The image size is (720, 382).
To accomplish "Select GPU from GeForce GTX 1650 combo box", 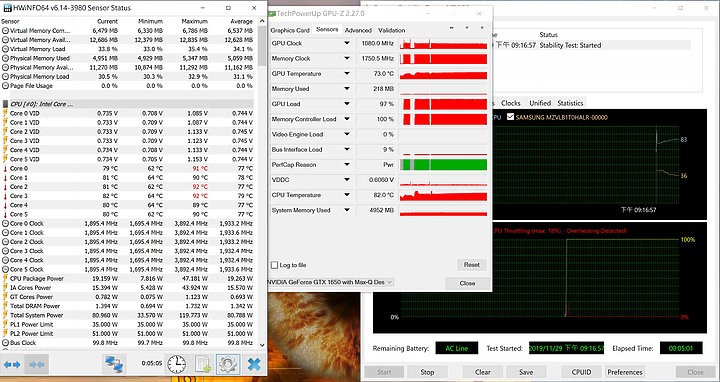I will [330, 282].
